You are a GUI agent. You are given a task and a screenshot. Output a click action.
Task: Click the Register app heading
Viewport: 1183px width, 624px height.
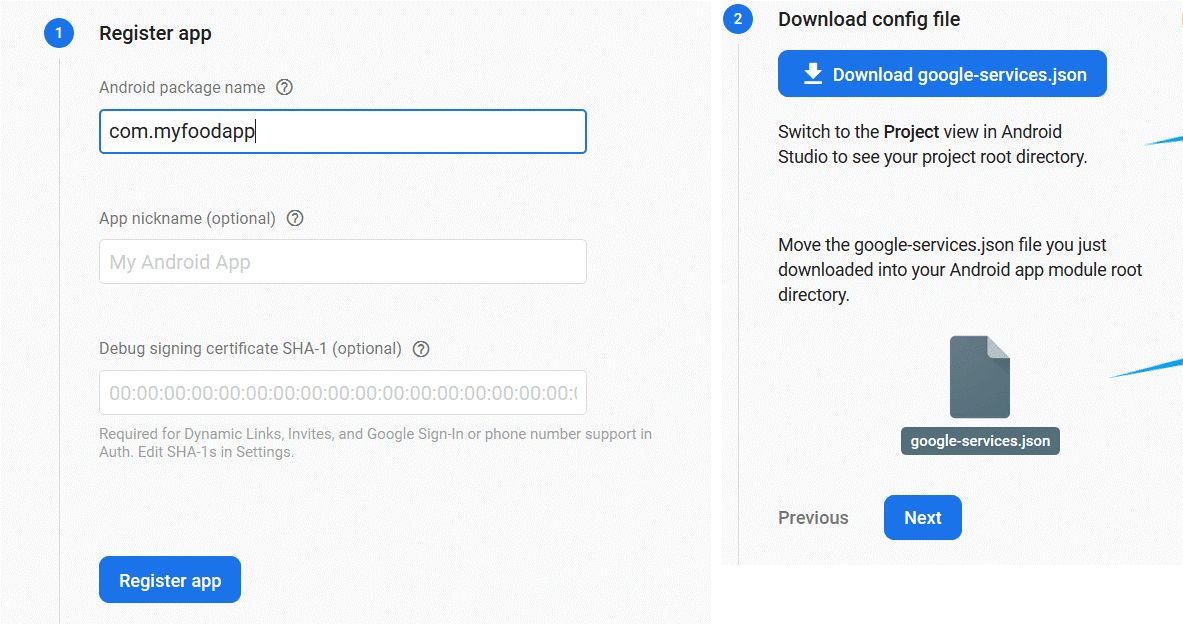[155, 33]
